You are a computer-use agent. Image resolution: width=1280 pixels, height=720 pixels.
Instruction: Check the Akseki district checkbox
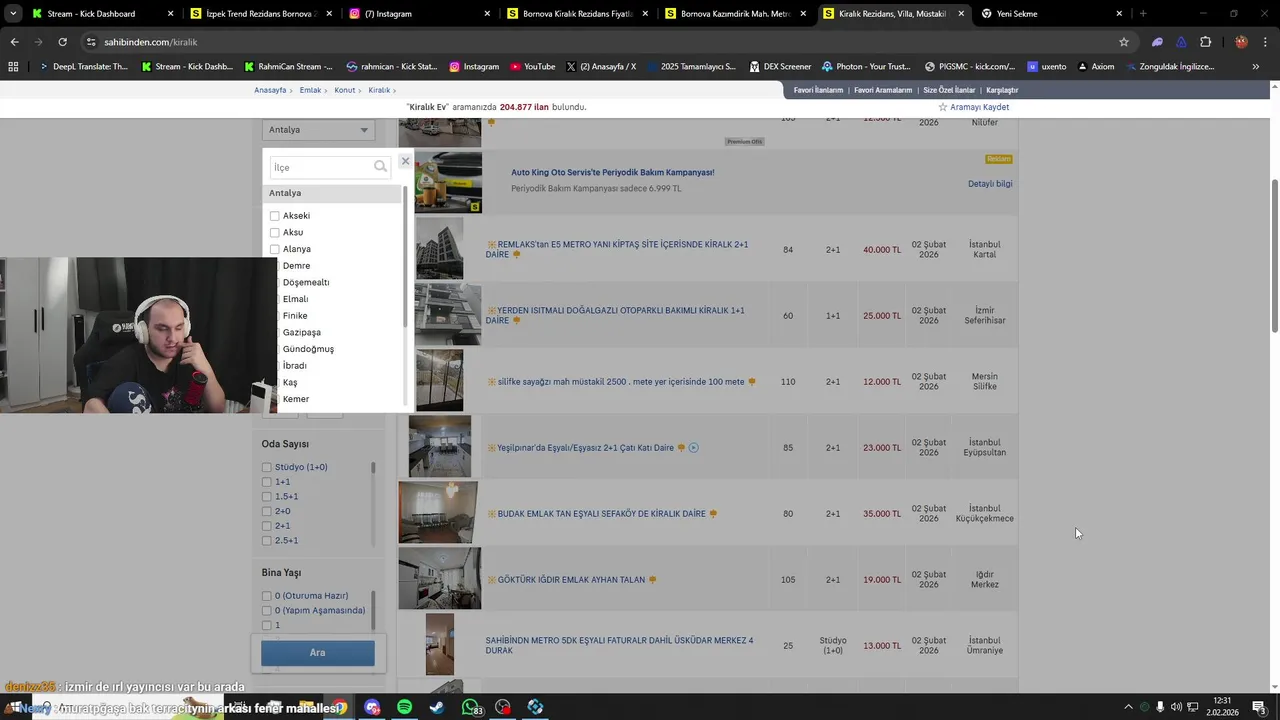click(x=274, y=216)
